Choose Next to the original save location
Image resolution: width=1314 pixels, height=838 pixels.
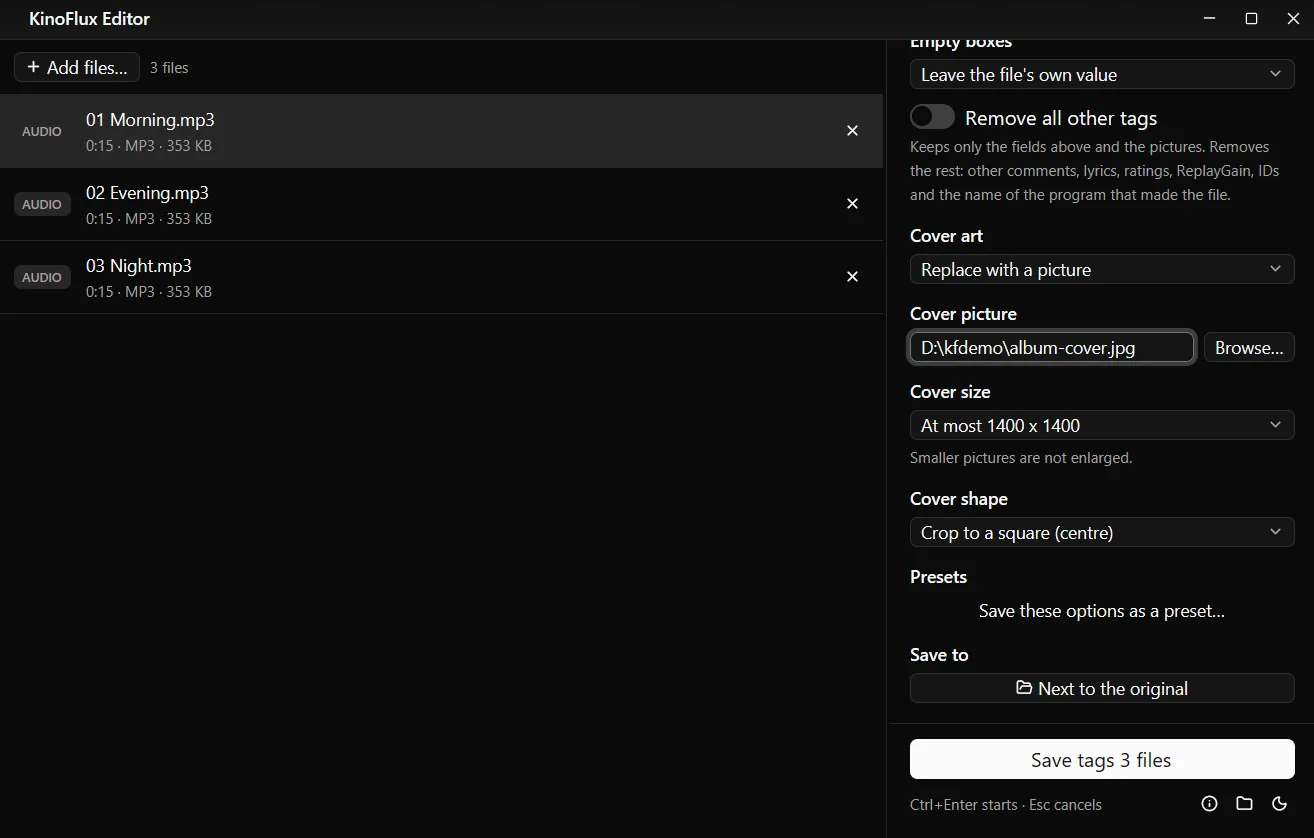point(1102,688)
